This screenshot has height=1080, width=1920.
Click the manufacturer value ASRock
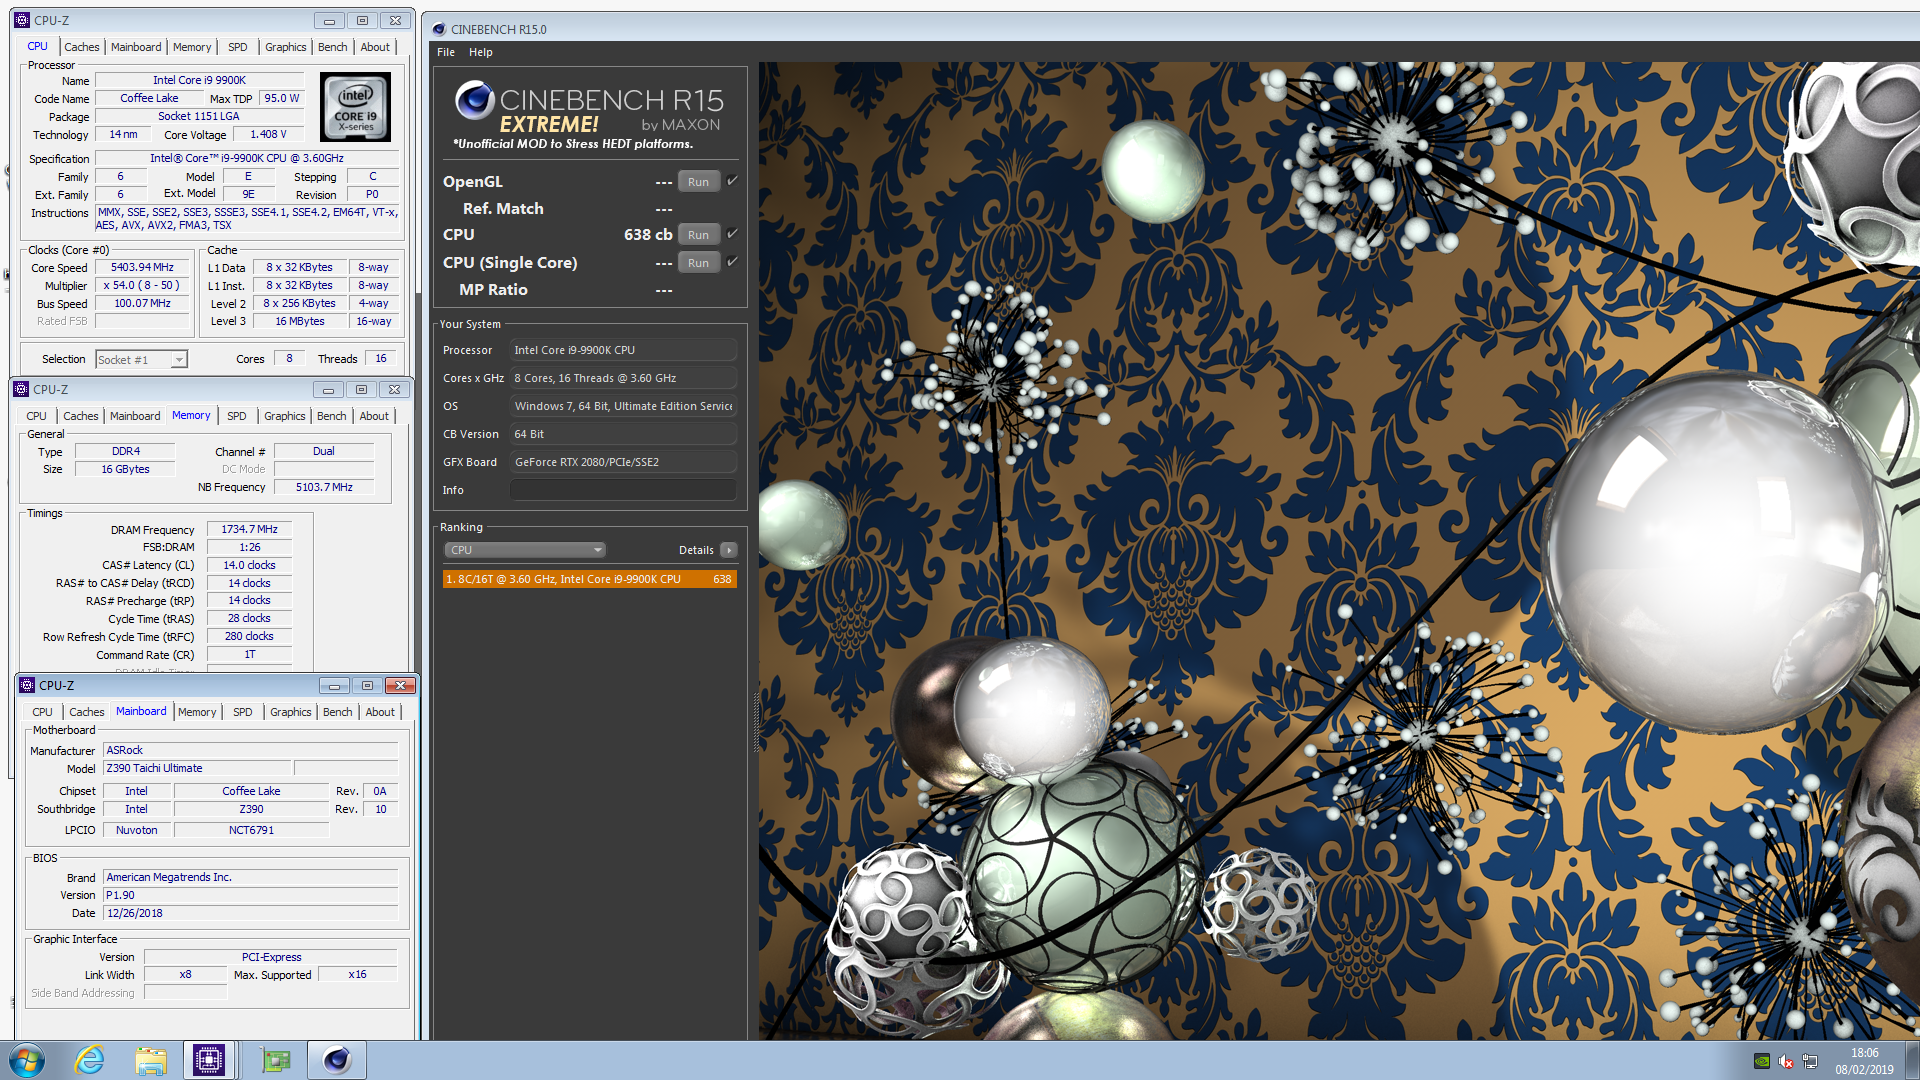[251, 750]
